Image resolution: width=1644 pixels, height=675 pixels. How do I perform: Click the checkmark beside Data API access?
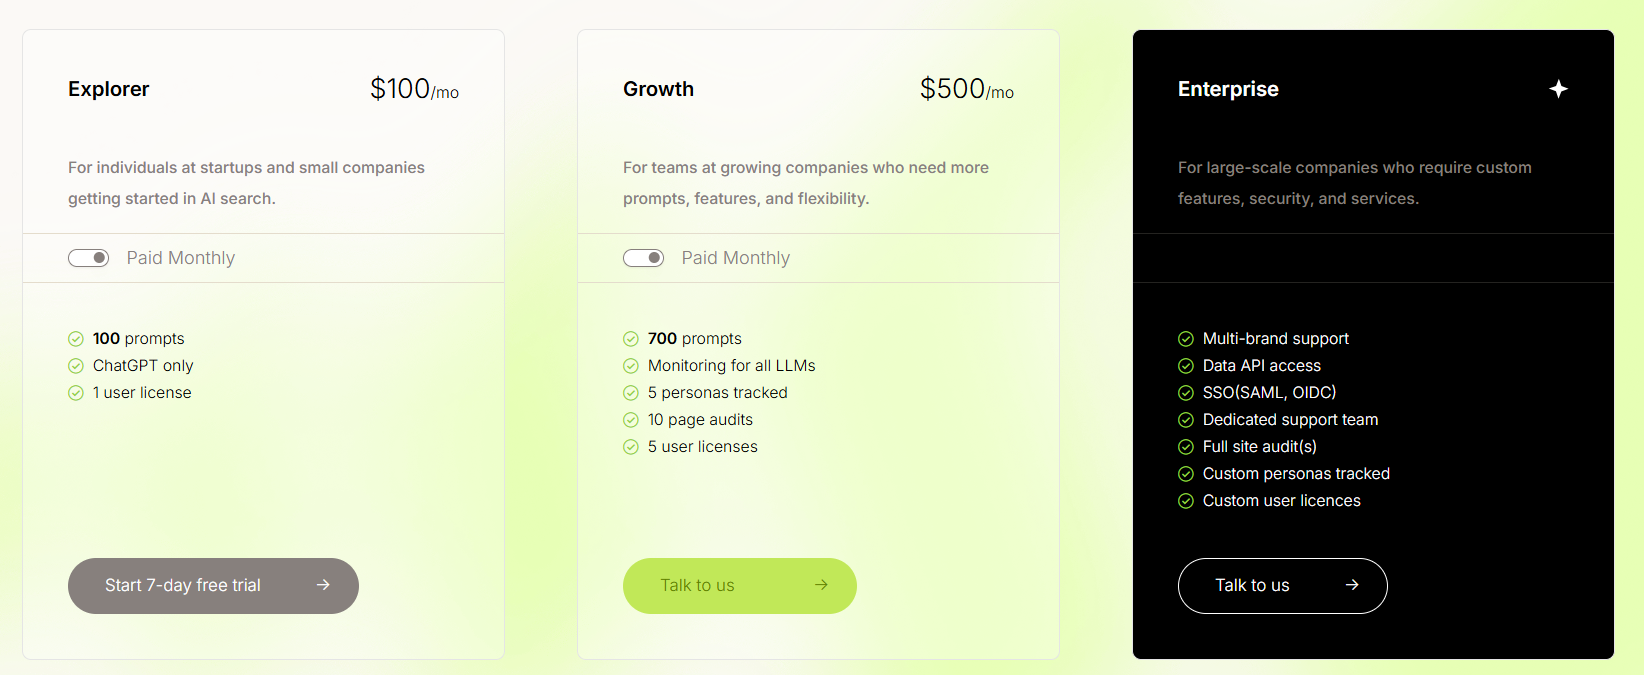coord(1185,365)
